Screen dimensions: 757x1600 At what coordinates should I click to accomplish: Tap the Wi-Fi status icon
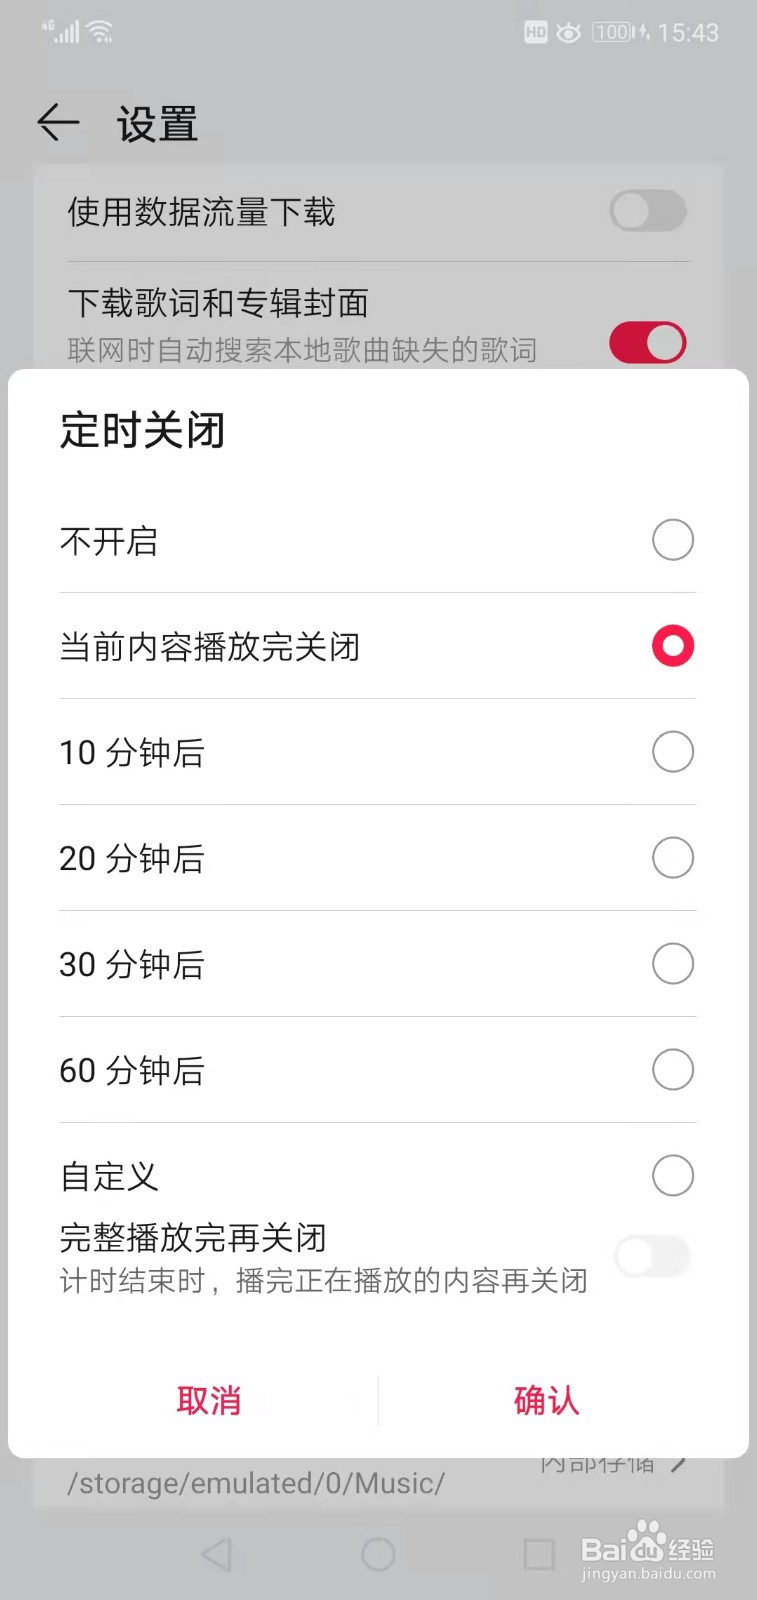[x=100, y=32]
